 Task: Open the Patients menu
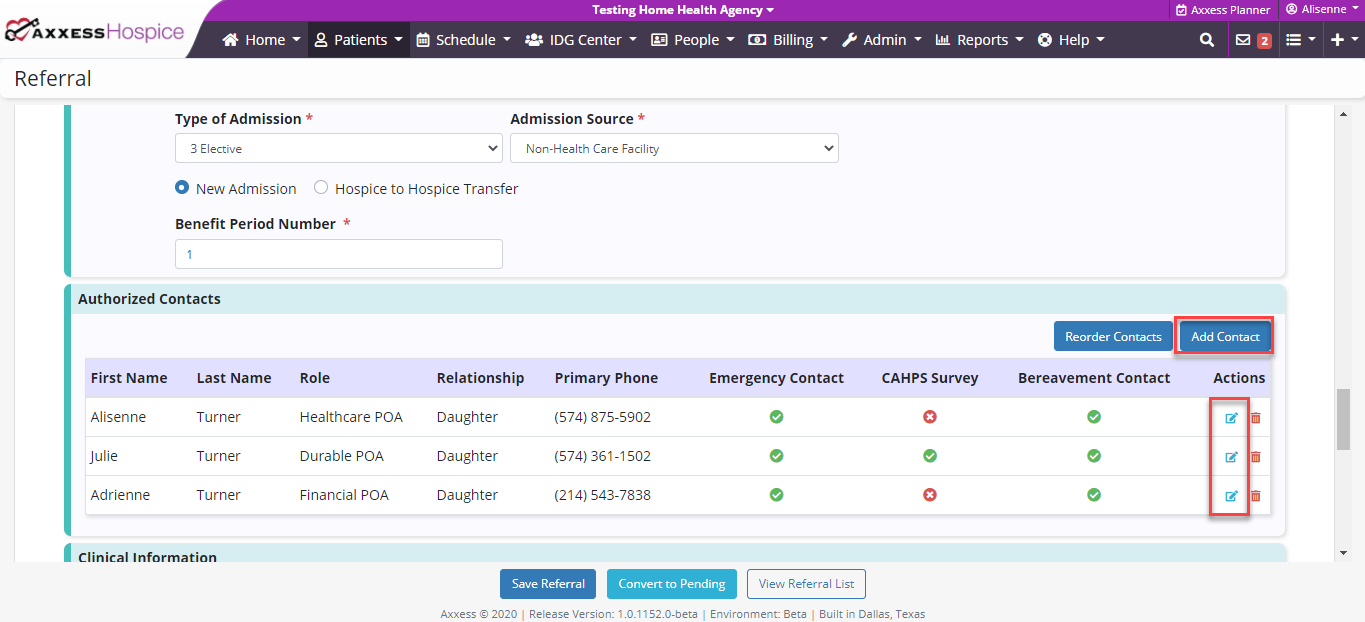point(358,40)
